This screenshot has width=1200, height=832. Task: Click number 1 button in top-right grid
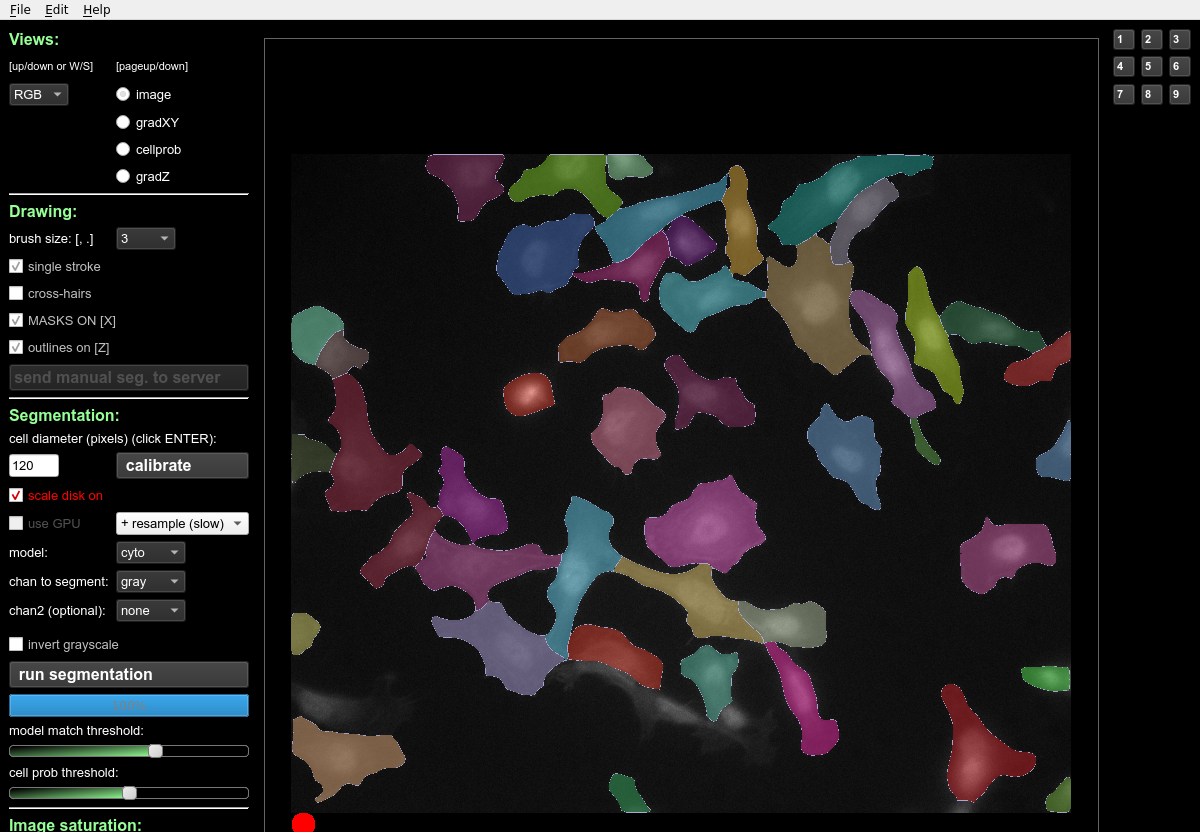(1124, 40)
